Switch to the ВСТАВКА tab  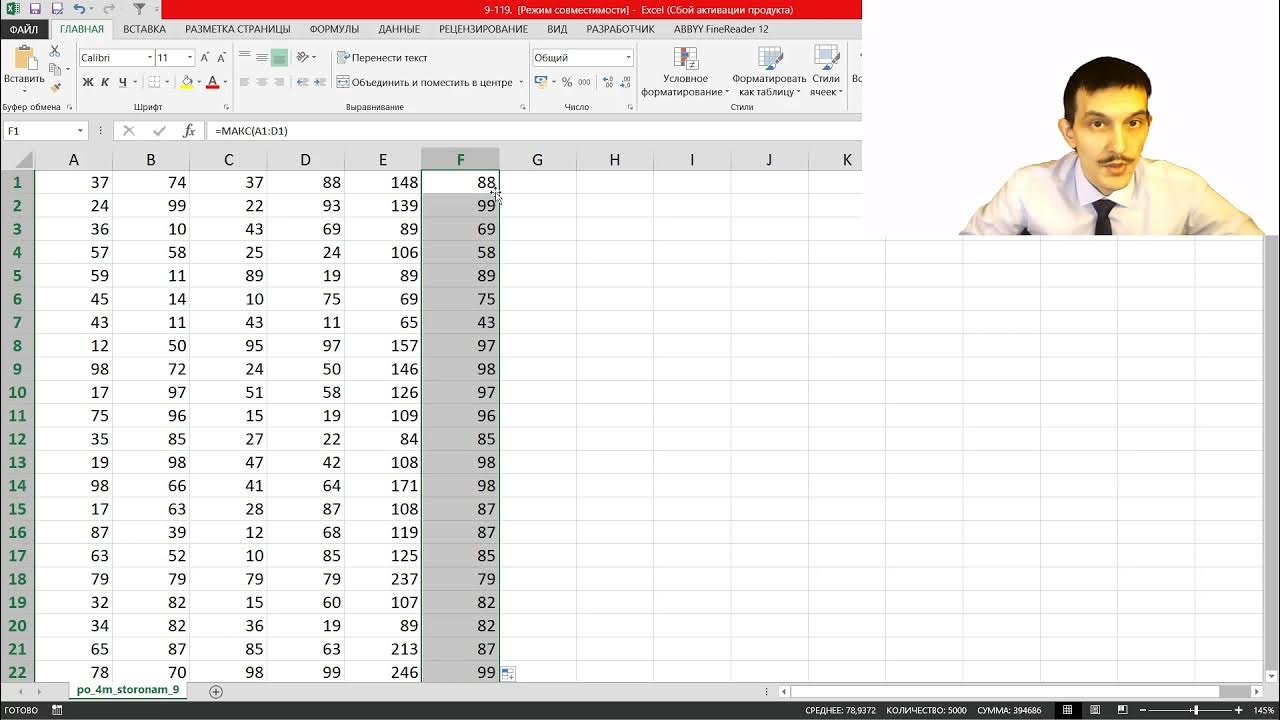145,29
